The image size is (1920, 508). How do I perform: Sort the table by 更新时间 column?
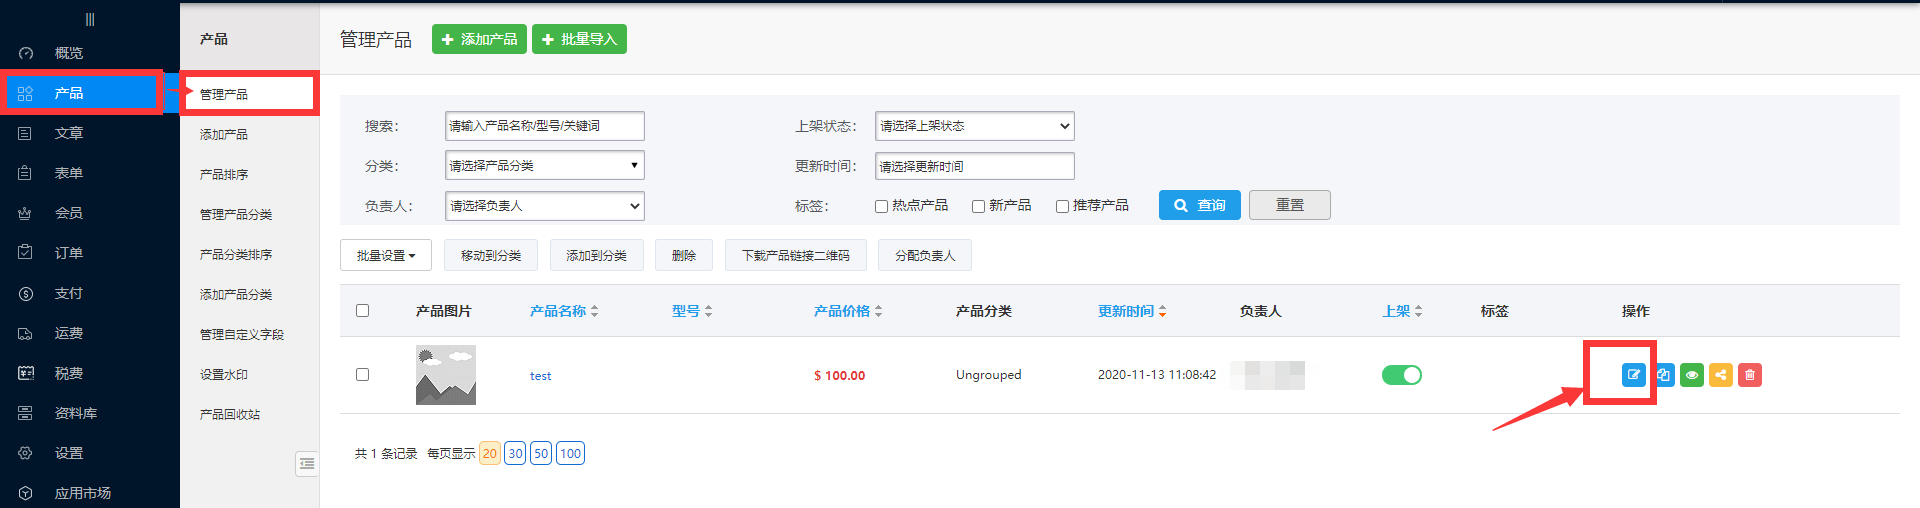point(1132,311)
